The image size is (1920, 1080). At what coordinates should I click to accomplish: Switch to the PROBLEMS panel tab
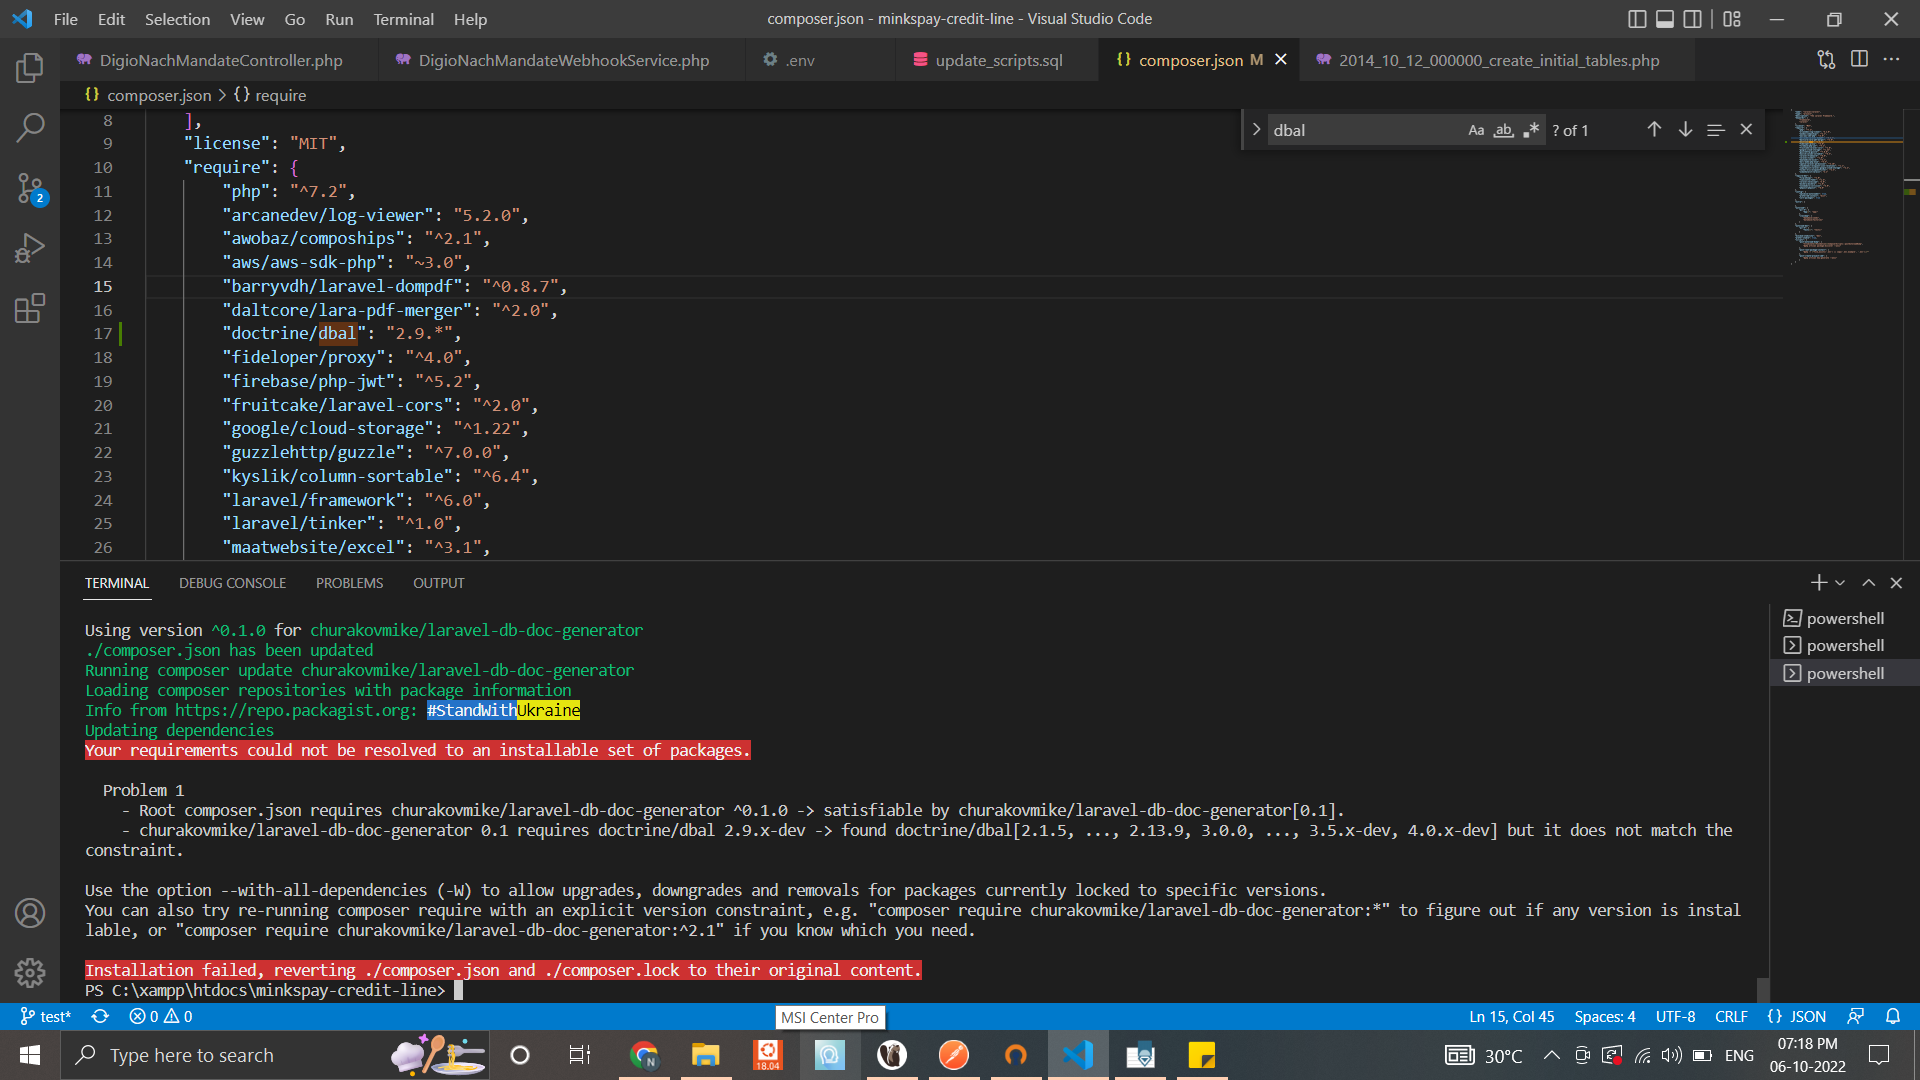(349, 583)
